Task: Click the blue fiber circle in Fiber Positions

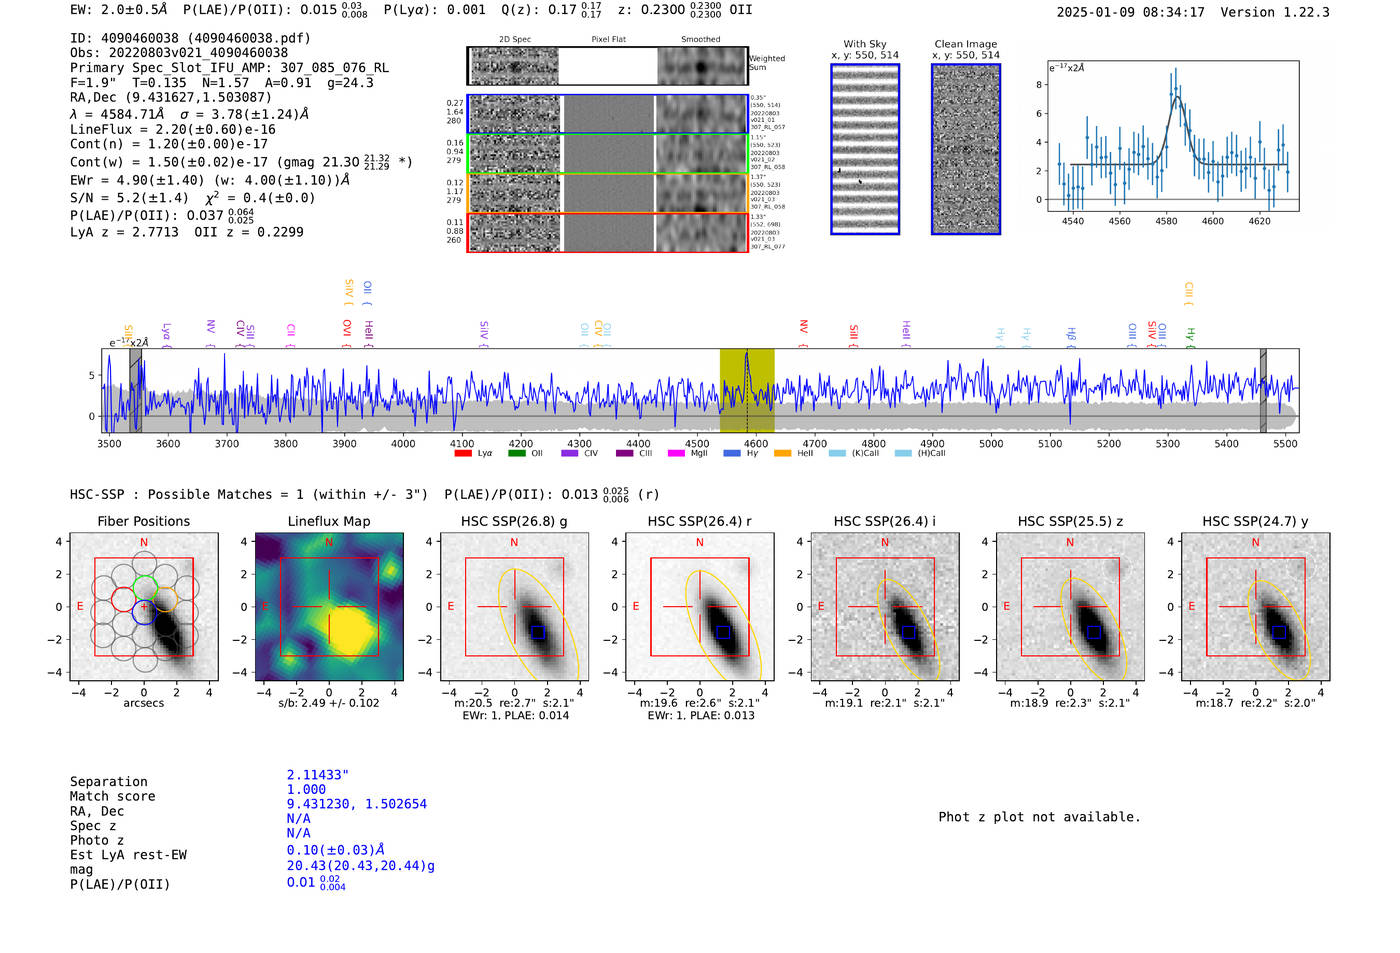Action: pos(144,613)
